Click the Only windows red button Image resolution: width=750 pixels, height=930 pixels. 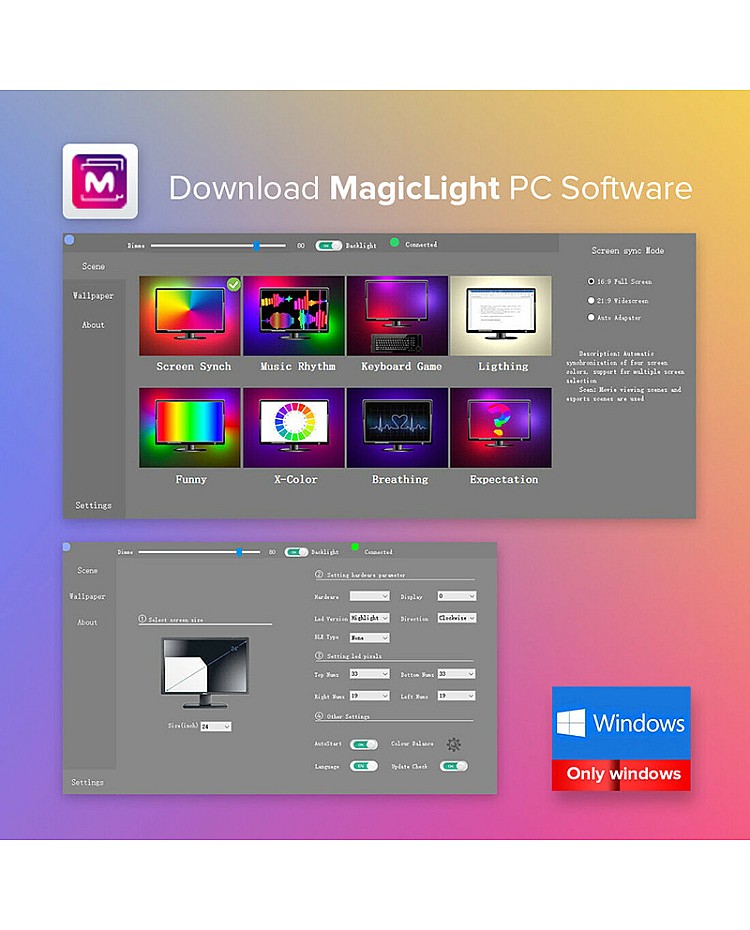tap(622, 774)
